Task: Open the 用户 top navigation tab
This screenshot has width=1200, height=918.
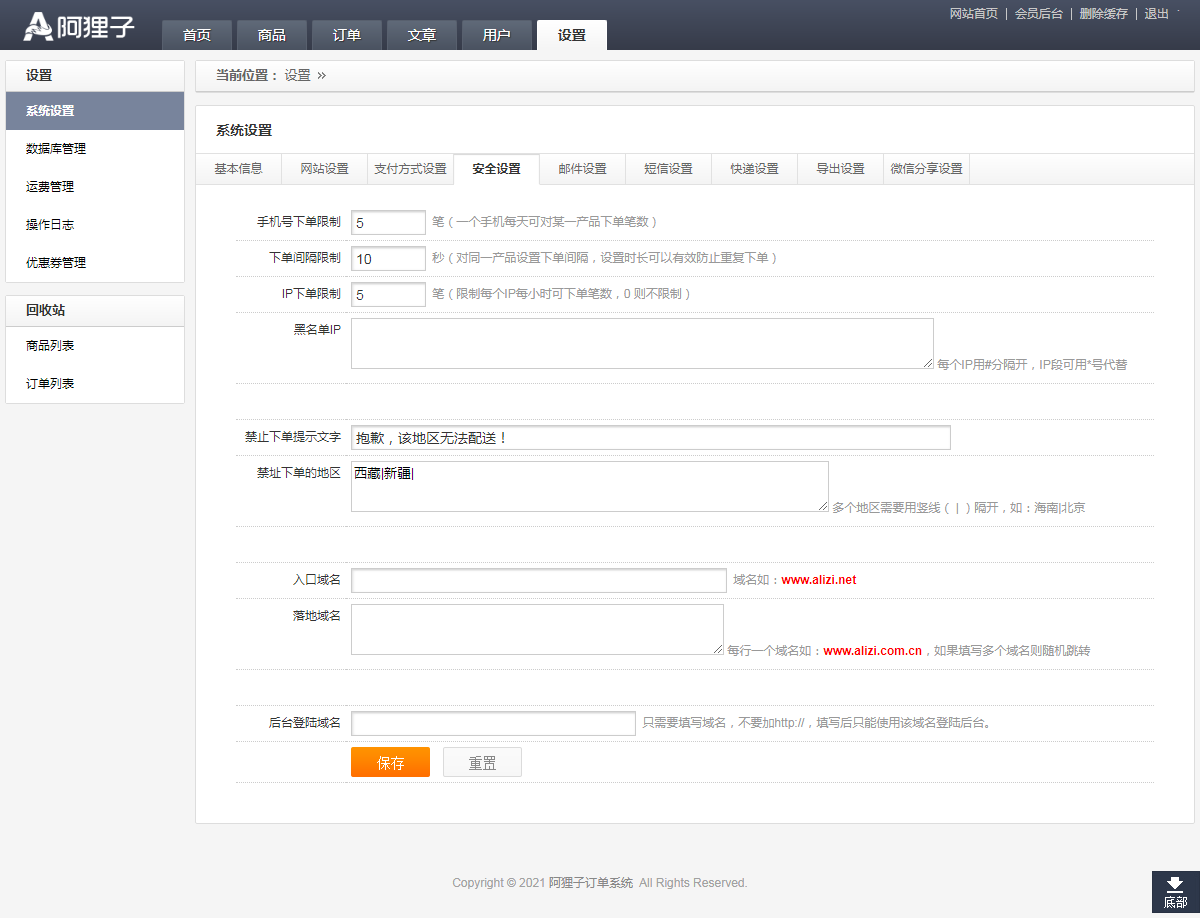Action: 496,35
